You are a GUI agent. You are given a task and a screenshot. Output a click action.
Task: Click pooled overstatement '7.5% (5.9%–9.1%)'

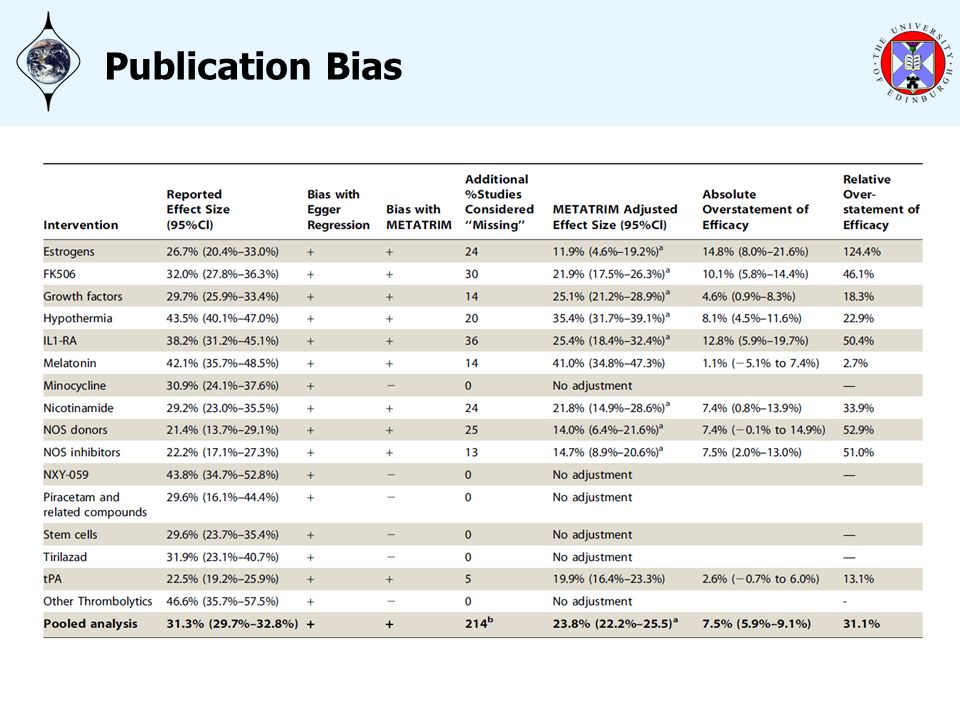[x=756, y=624]
